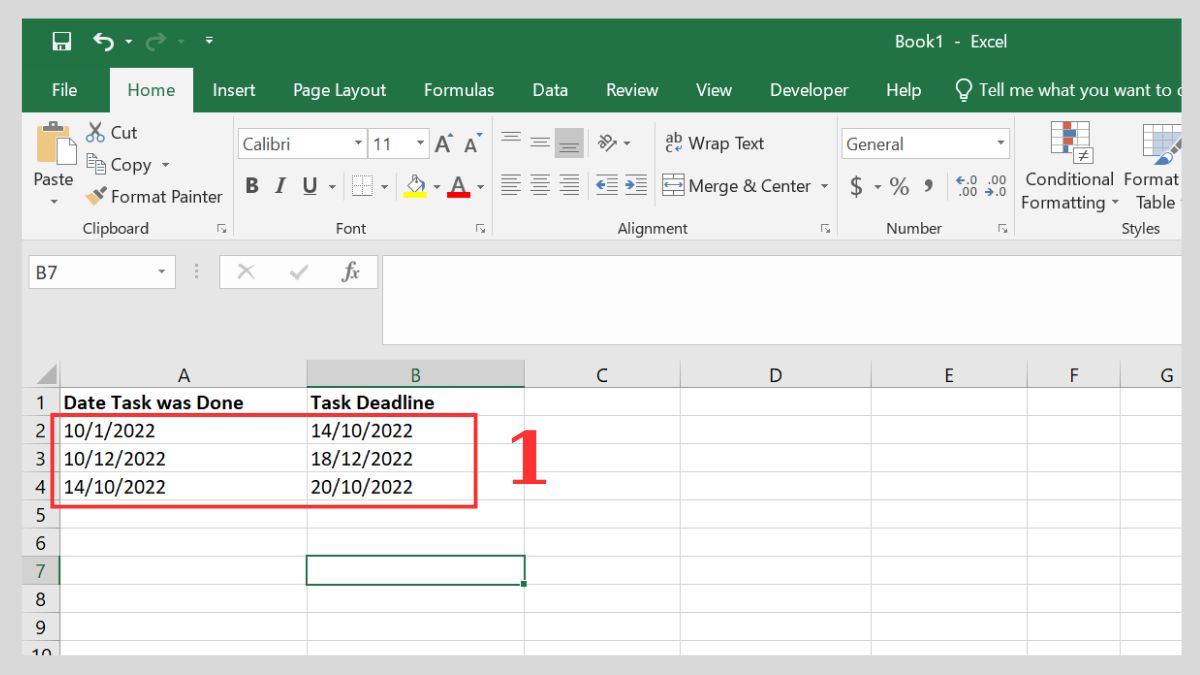1200x675 pixels.
Task: Open the font size dropdown
Action: [x=420, y=143]
